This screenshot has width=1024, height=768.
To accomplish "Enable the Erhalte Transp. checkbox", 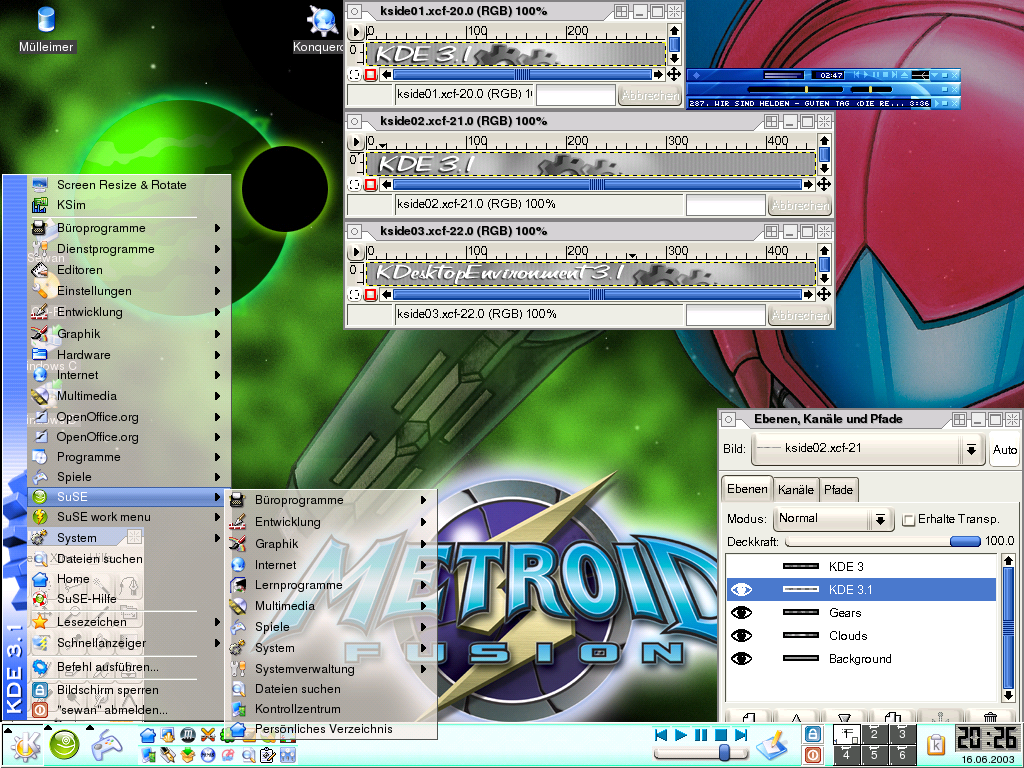I will 908,520.
